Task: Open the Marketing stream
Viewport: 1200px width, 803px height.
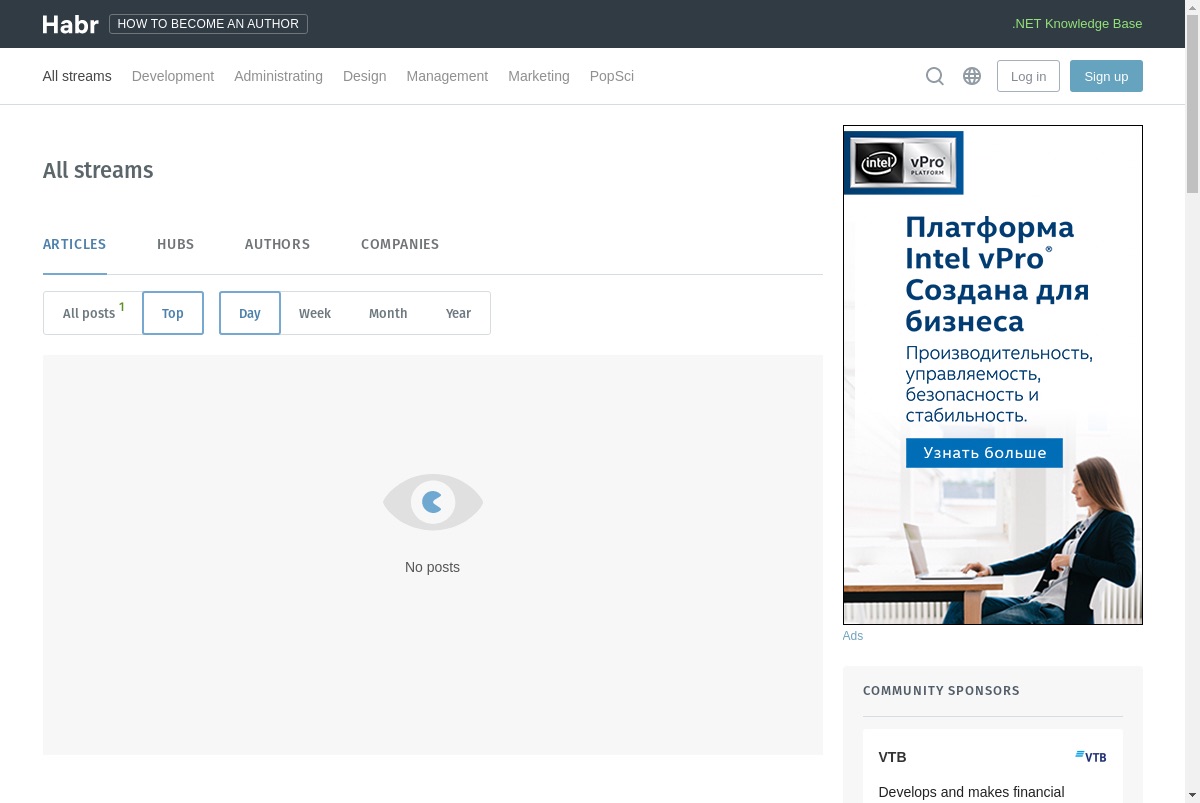Action: [x=539, y=76]
